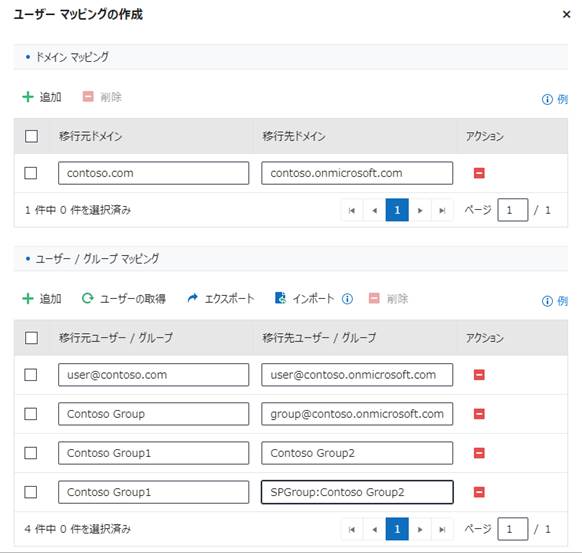Viewport: 582px width, 553px height.
Task: Delete the SPGroup:Contoso Group2 mapping row
Action: pos(479,492)
